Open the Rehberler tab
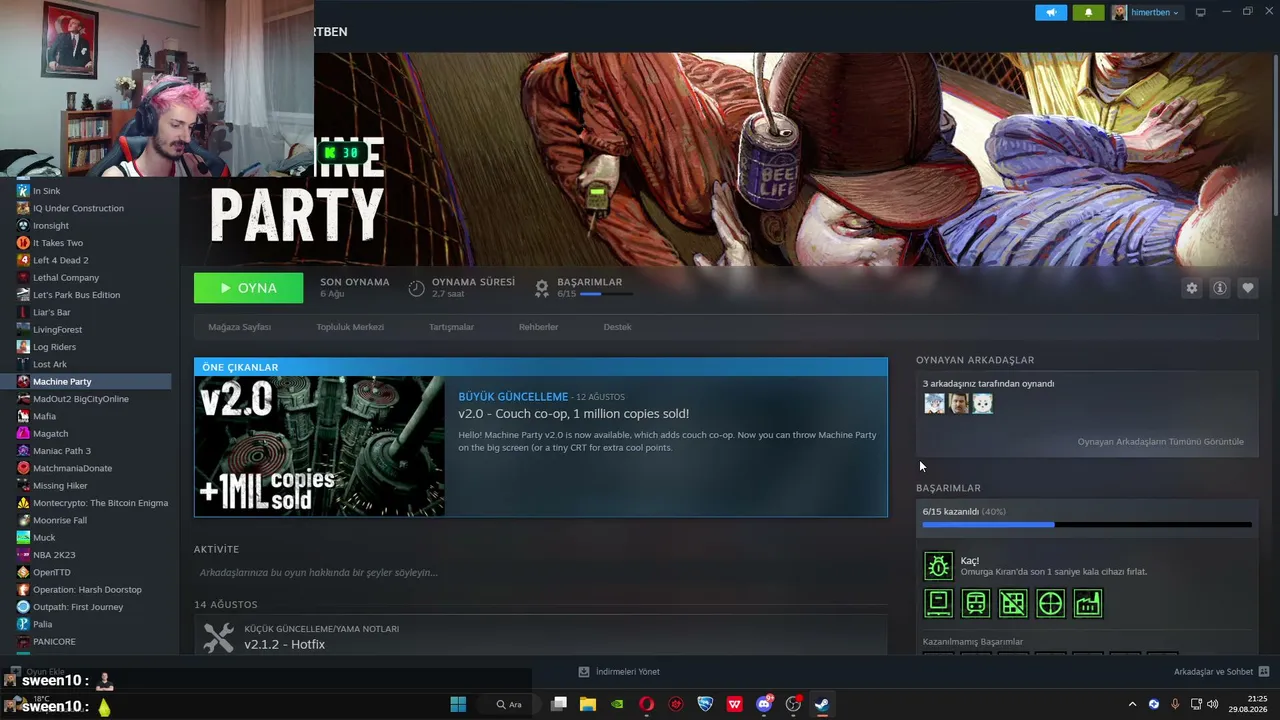The image size is (1280, 720). pos(539,327)
